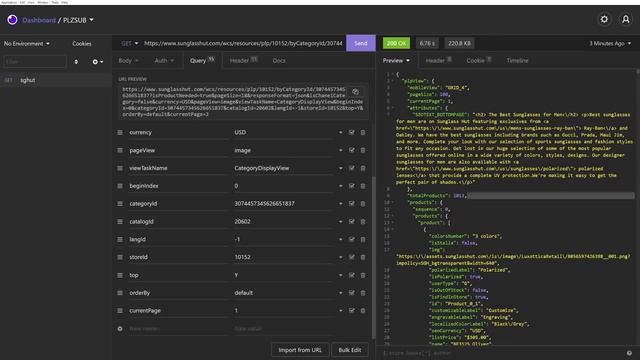Disable the viewTaskName parameter checkbox
The image size is (640, 360).
click(x=351, y=168)
